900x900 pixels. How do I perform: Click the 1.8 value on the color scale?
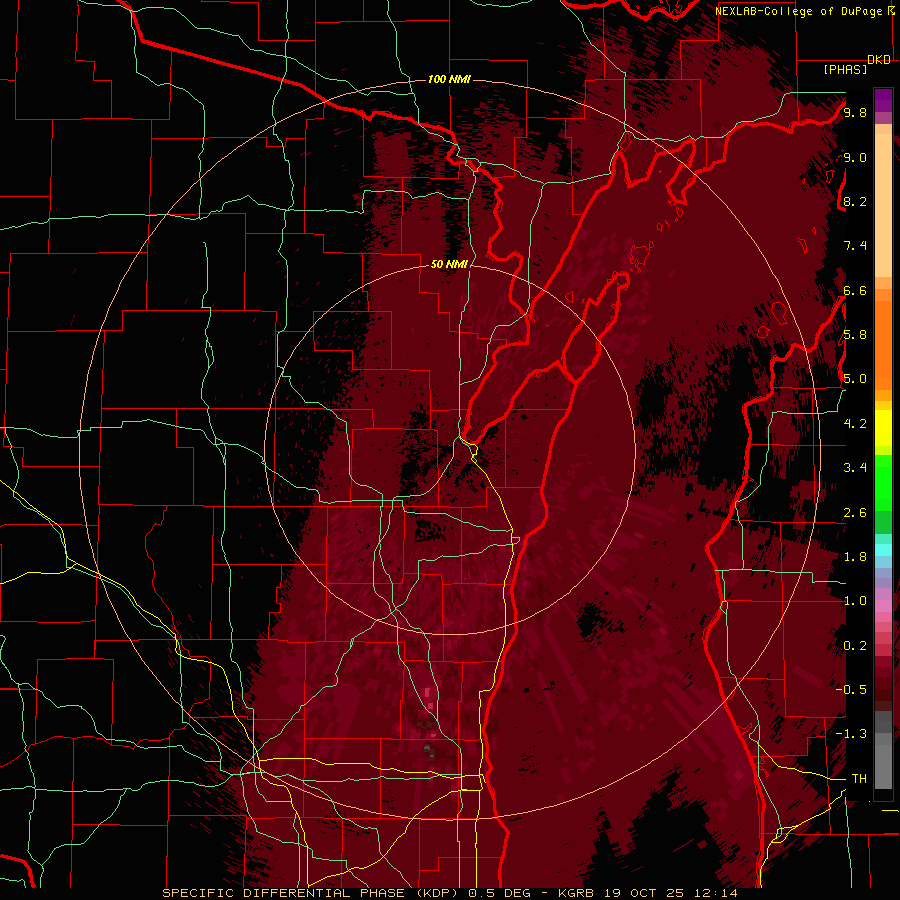click(x=855, y=557)
